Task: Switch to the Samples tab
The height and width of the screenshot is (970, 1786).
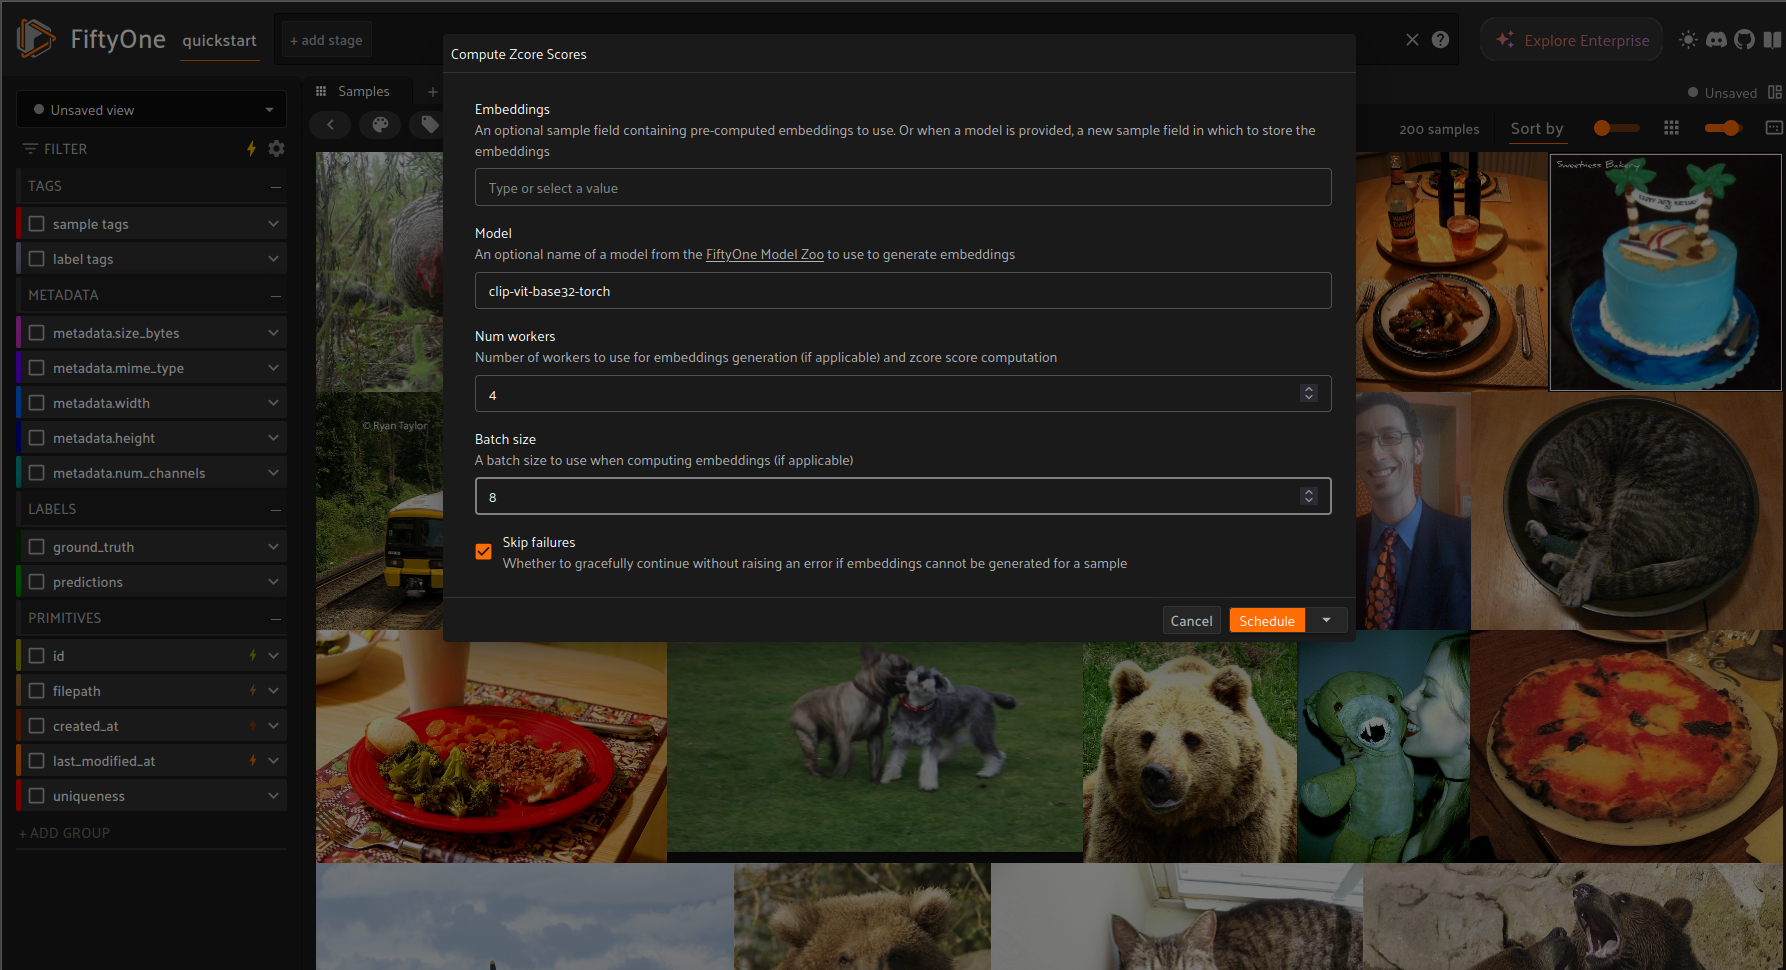Action: coord(363,91)
